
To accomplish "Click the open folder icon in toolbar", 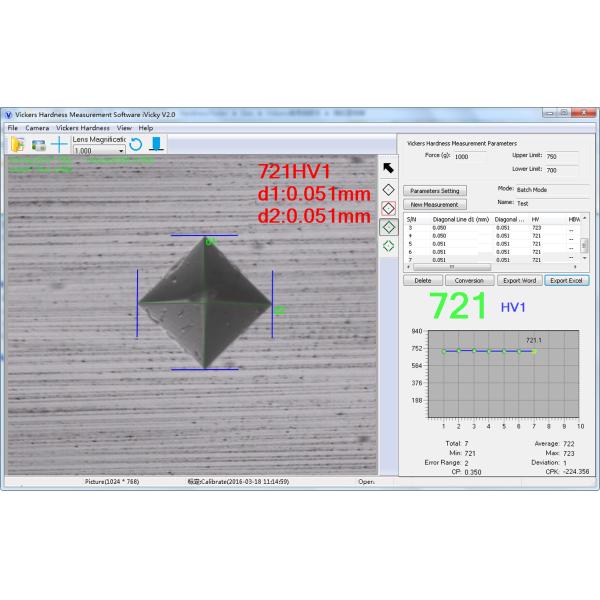I will [x=17, y=145].
